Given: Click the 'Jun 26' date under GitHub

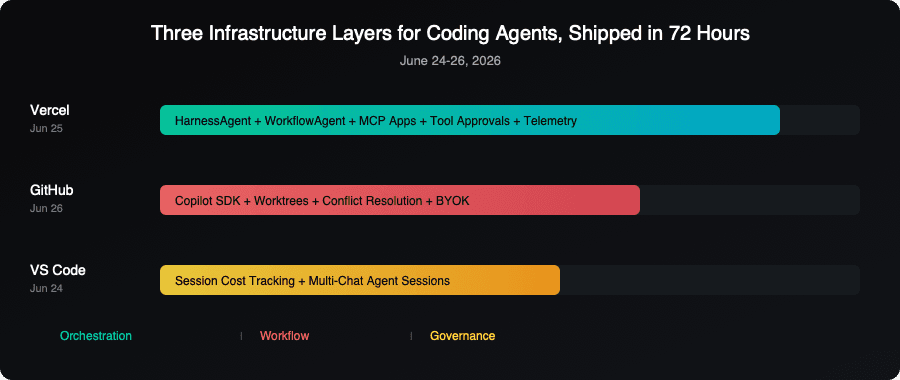Looking at the screenshot, I should click(x=46, y=208).
